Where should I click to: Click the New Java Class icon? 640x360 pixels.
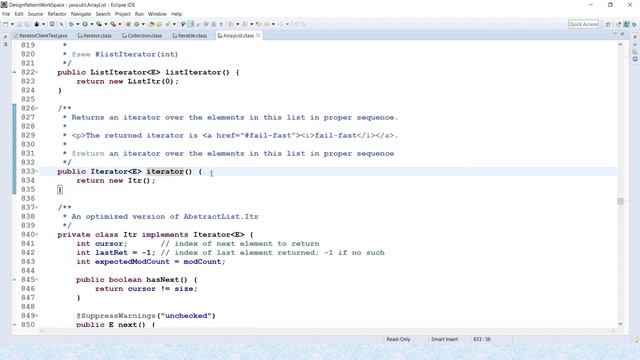coord(137,24)
